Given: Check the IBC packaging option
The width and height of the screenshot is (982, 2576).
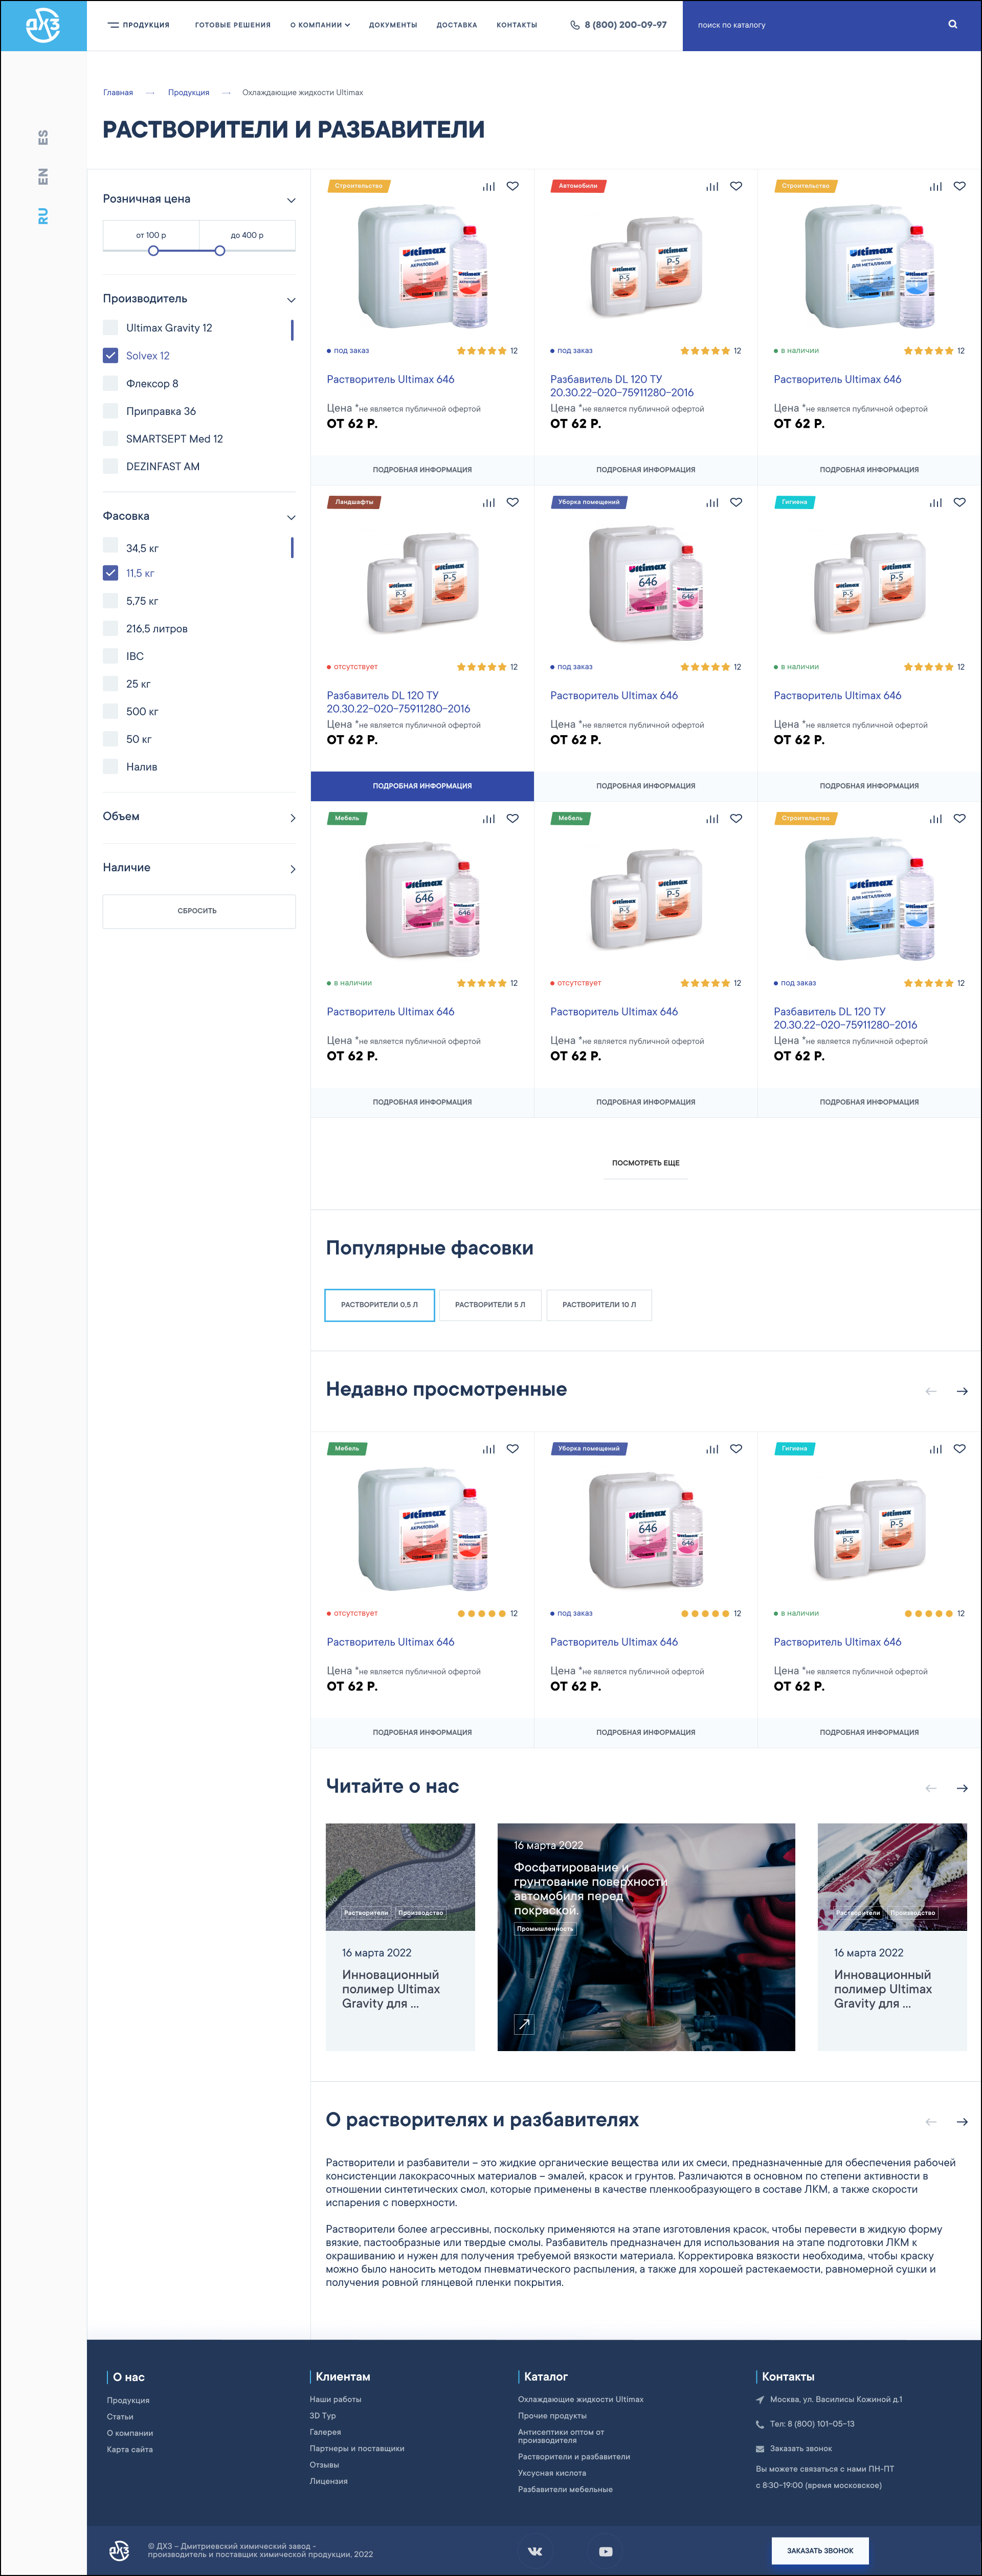Looking at the screenshot, I should coord(111,656).
